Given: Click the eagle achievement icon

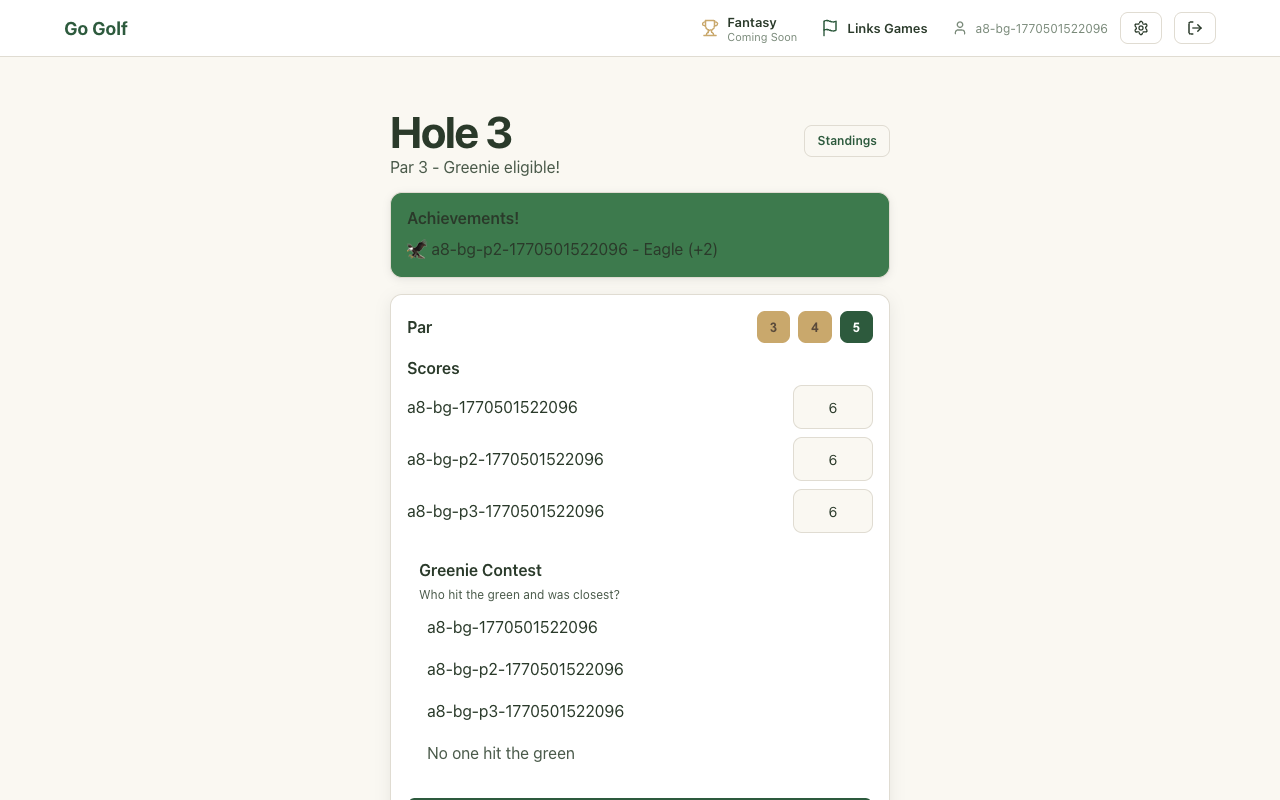Looking at the screenshot, I should 417,250.
